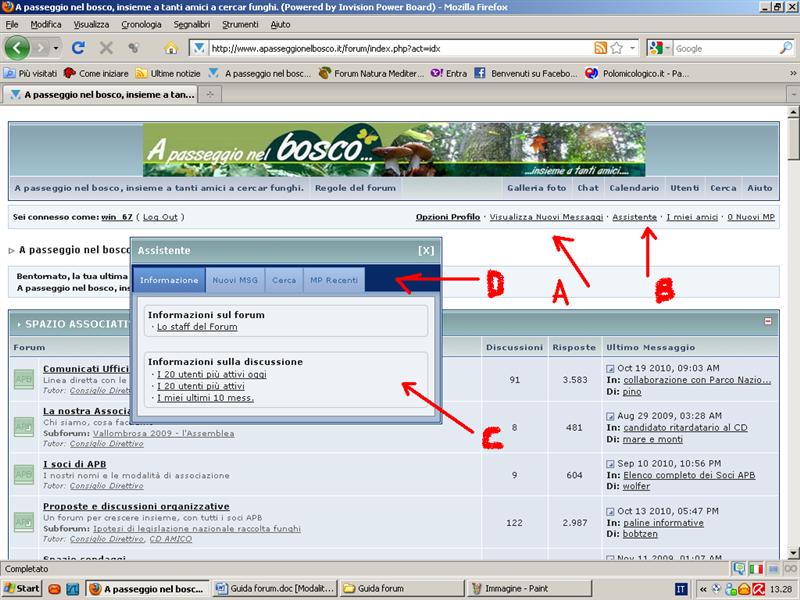Image resolution: width=800 pixels, height=600 pixels.
Task: Start search with the magnifier icon
Action: point(786,48)
